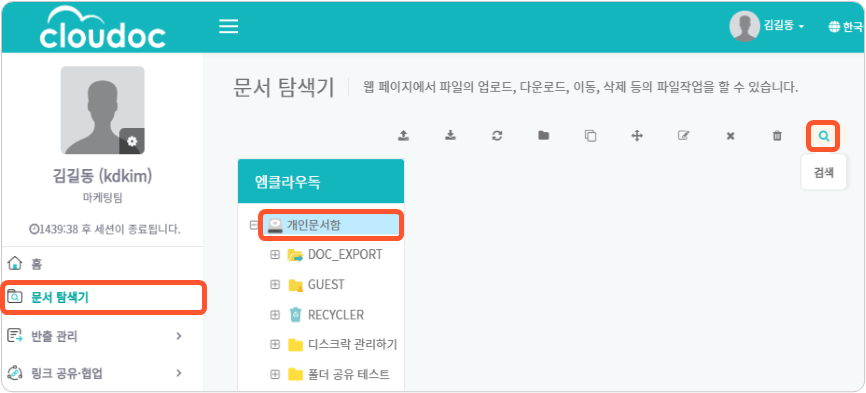The height and width of the screenshot is (393, 866).
Task: Expand the 링크 공유·협업 chevron
Action: pos(178,373)
